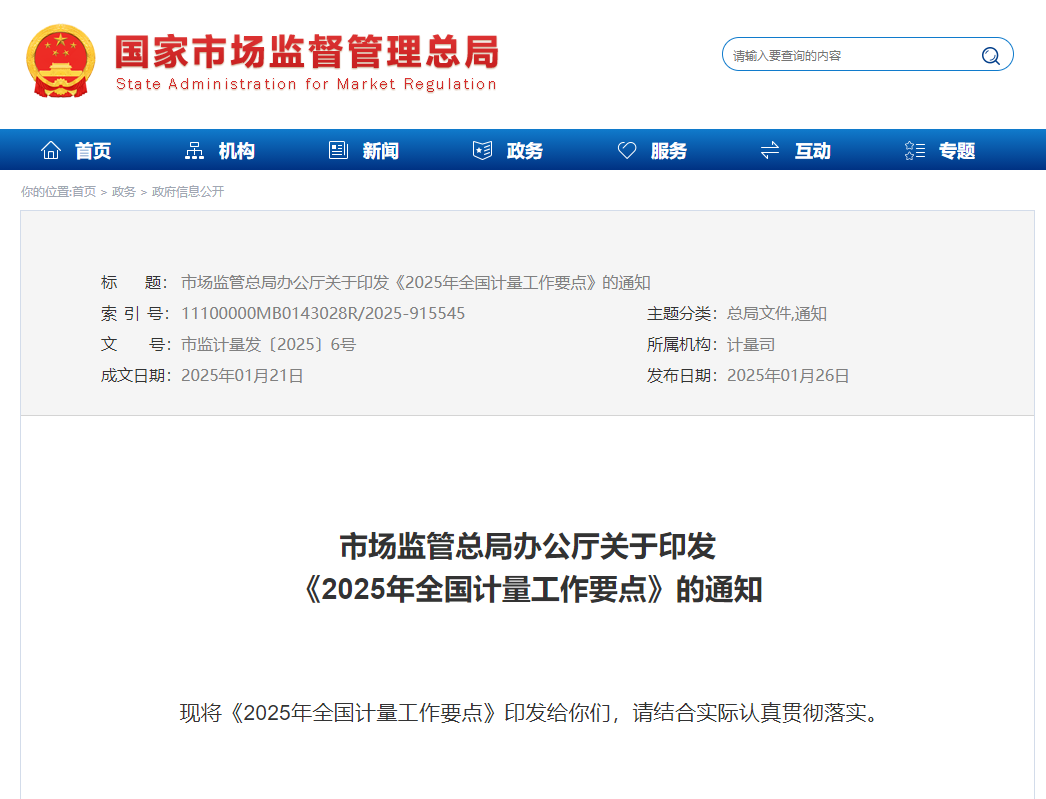Click the 首页 breadcrumb link
Viewport: 1046px width, 799px height.
click(x=84, y=192)
